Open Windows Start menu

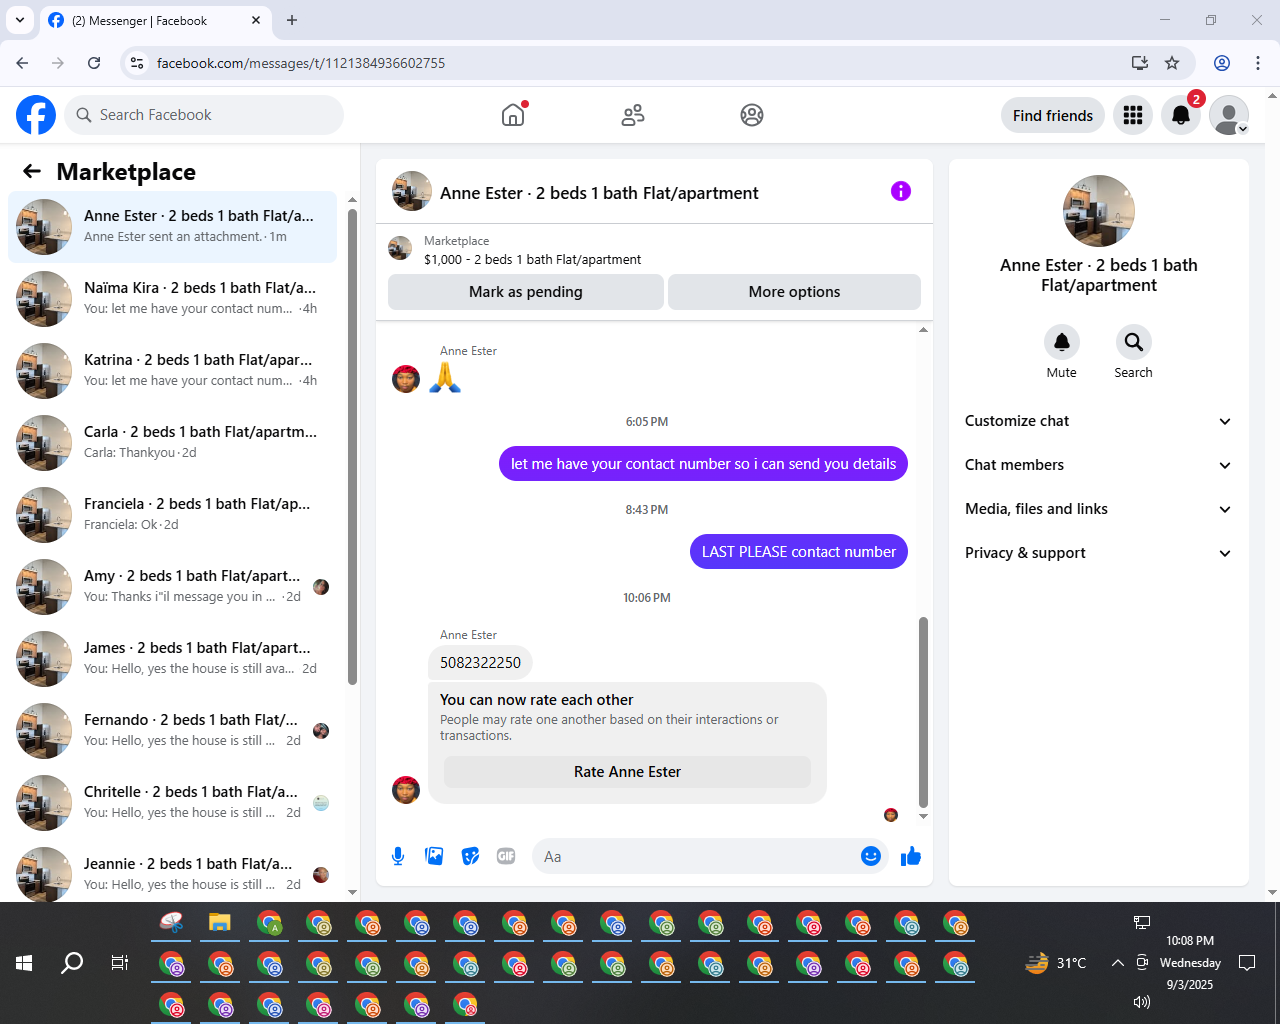tap(24, 963)
